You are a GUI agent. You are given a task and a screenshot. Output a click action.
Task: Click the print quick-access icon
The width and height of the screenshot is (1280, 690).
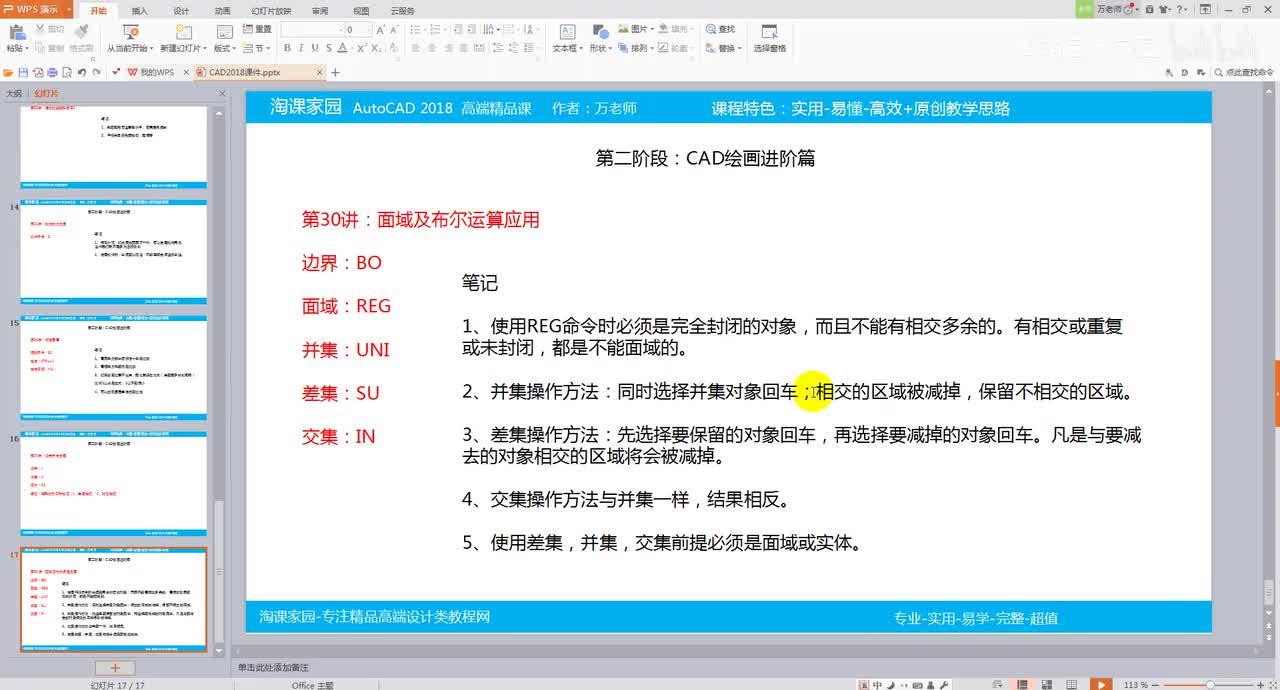pyautogui.click(x=52, y=72)
